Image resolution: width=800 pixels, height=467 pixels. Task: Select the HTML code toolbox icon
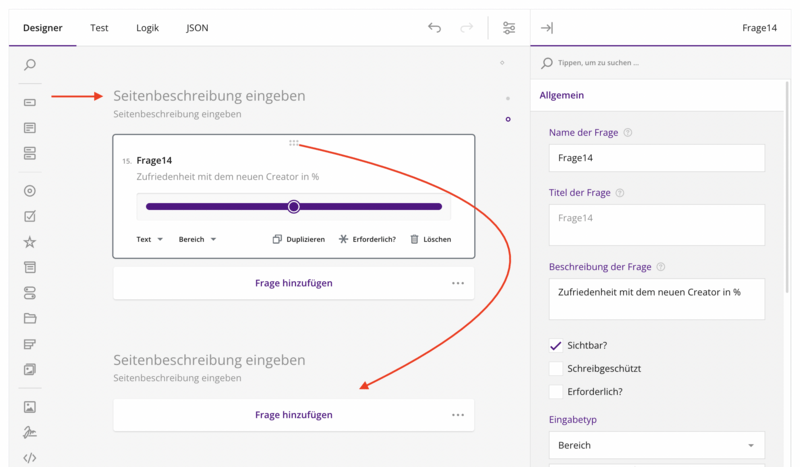click(x=30, y=458)
